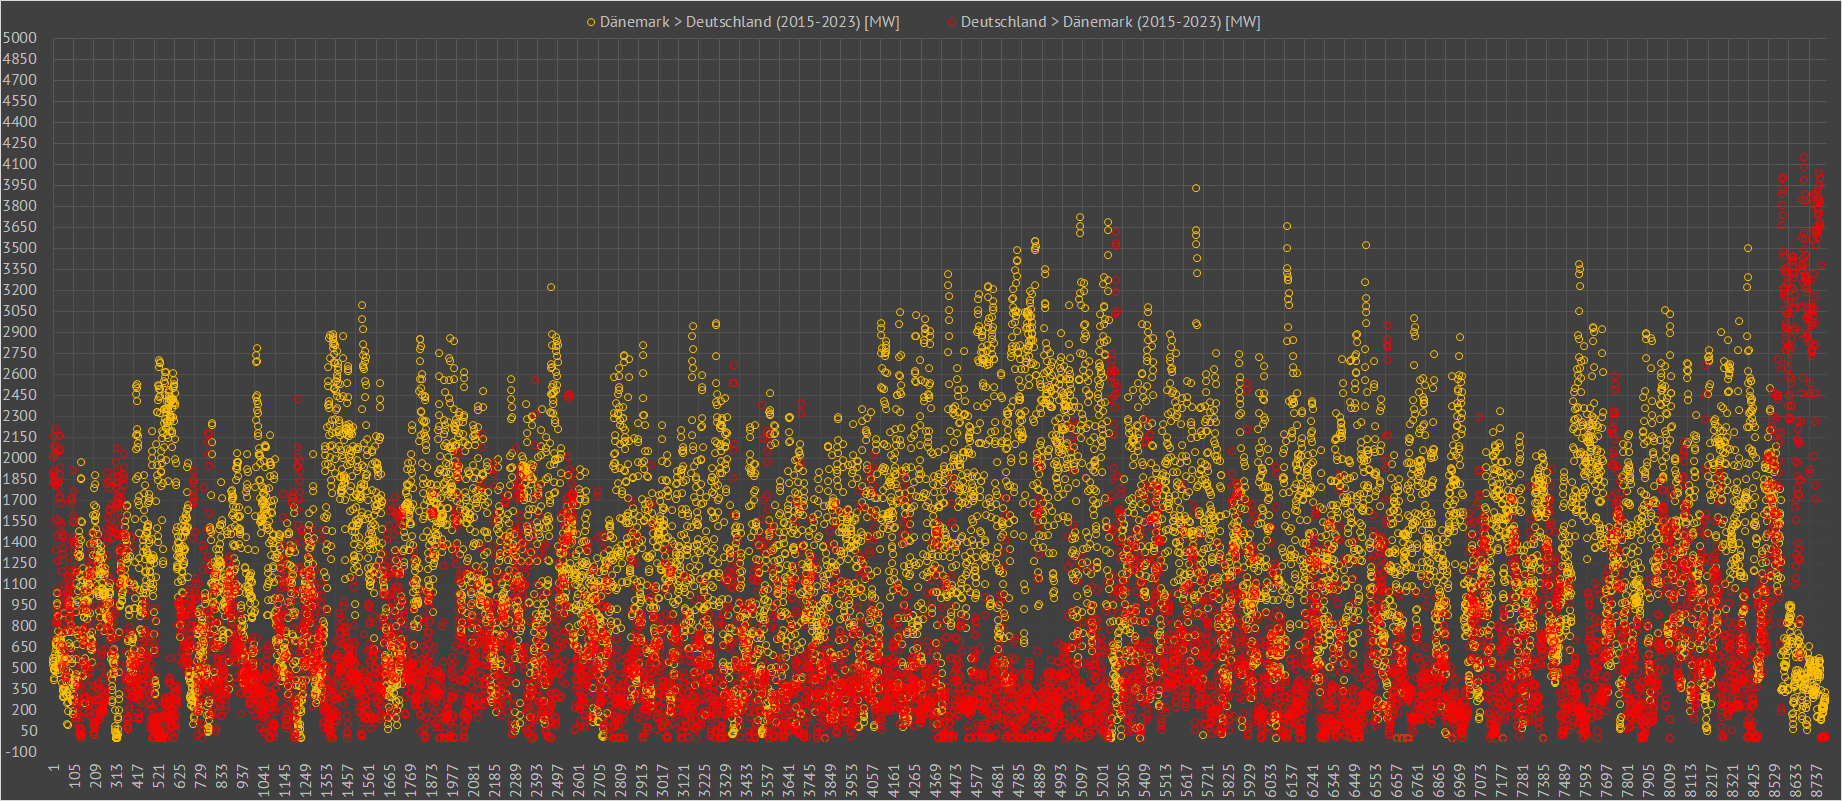
Task: Click the topmost red data point above 4100
Action: tap(1803, 157)
